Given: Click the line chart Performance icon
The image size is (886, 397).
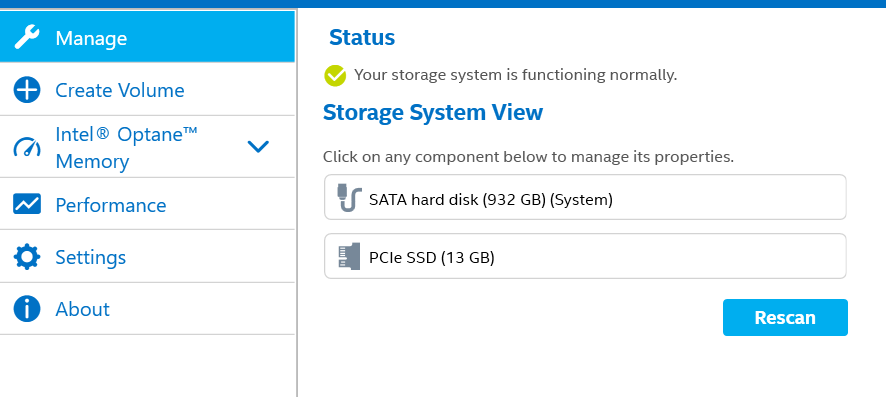Looking at the screenshot, I should tap(27, 204).
